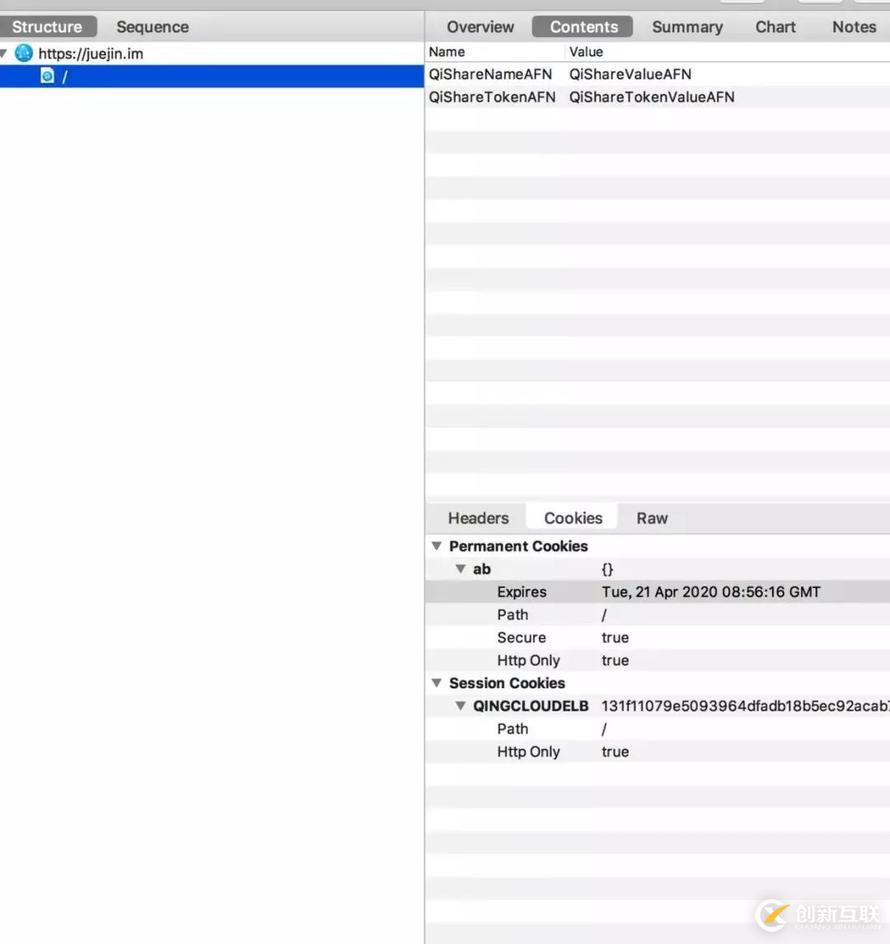Select the Secure row label

(521, 638)
